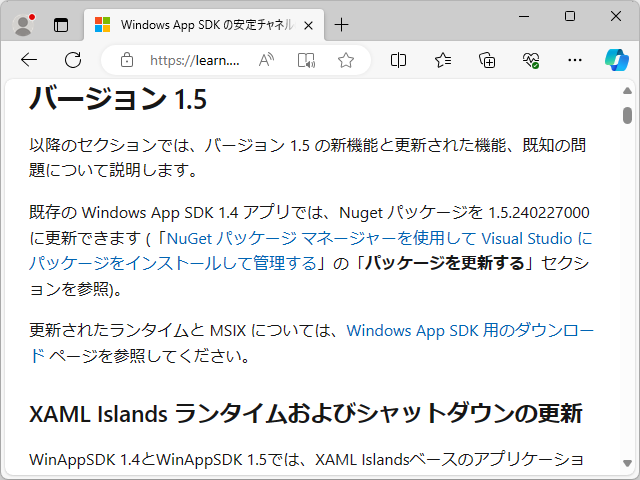Click version number 1.5.240227000
The height and width of the screenshot is (480, 640).
539,213
